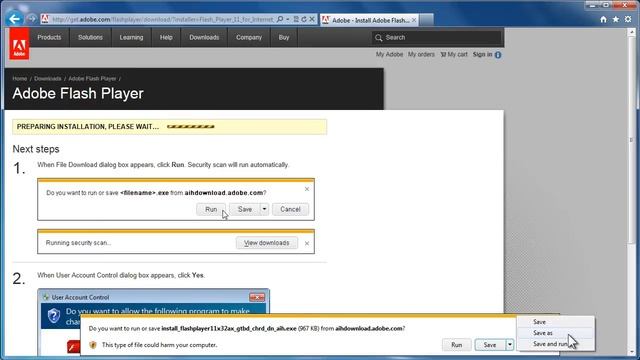The width and height of the screenshot is (640, 360).
Task: Click the Adobe site Search field
Action: tap(437, 38)
